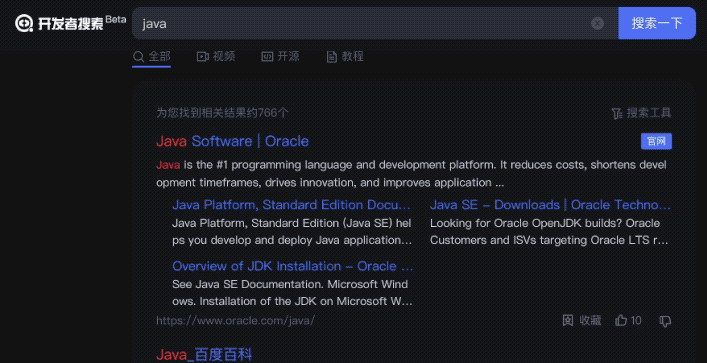Open Java SE - Downloads | Oracle Techno... link
The height and width of the screenshot is (363, 707).
click(550, 205)
